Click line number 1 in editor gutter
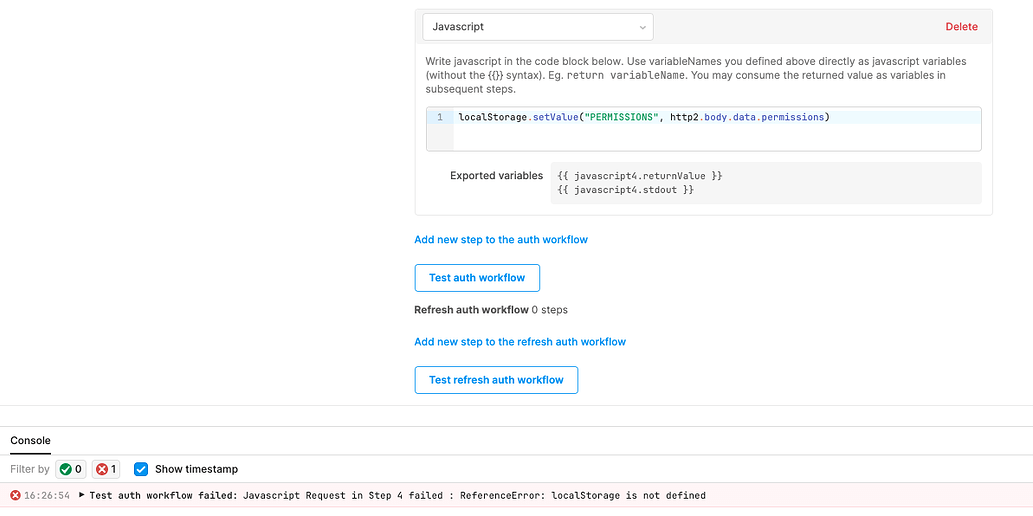Image resolution: width=1033 pixels, height=516 pixels. click(440, 117)
